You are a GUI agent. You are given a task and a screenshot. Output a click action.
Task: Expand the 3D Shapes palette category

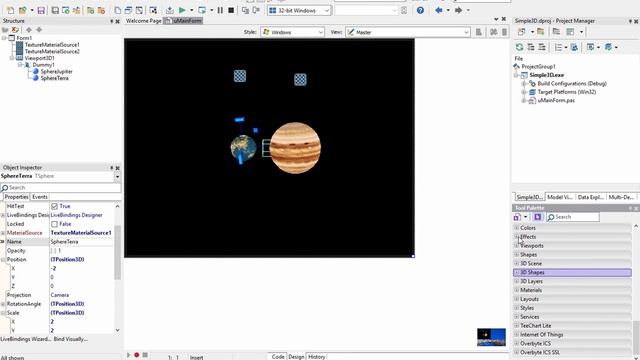coord(517,272)
